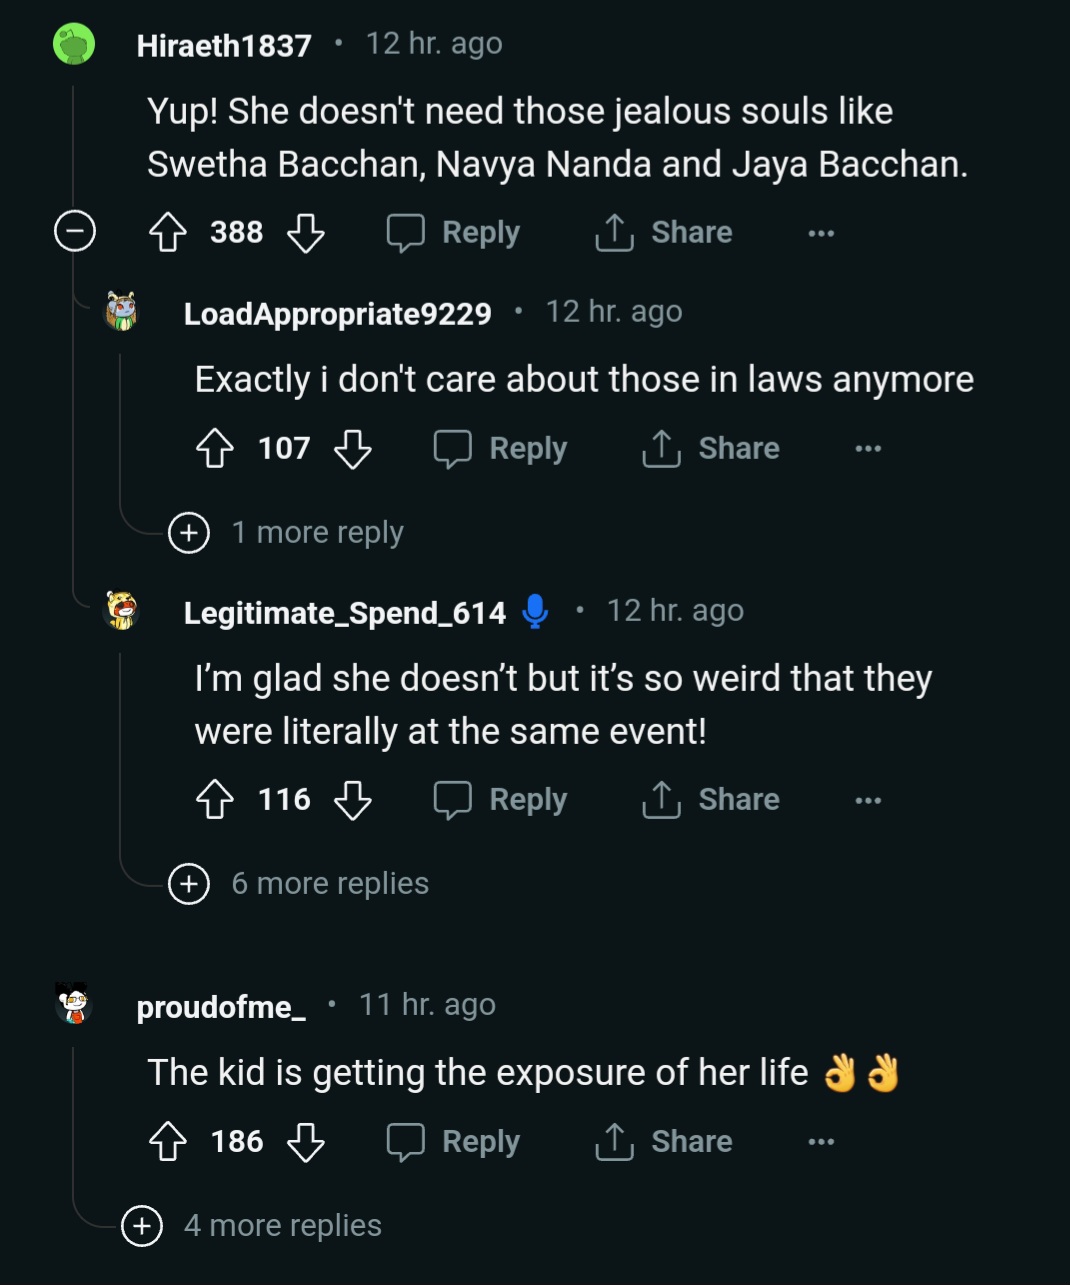Reply to proudofme_'s comment

(454, 1142)
